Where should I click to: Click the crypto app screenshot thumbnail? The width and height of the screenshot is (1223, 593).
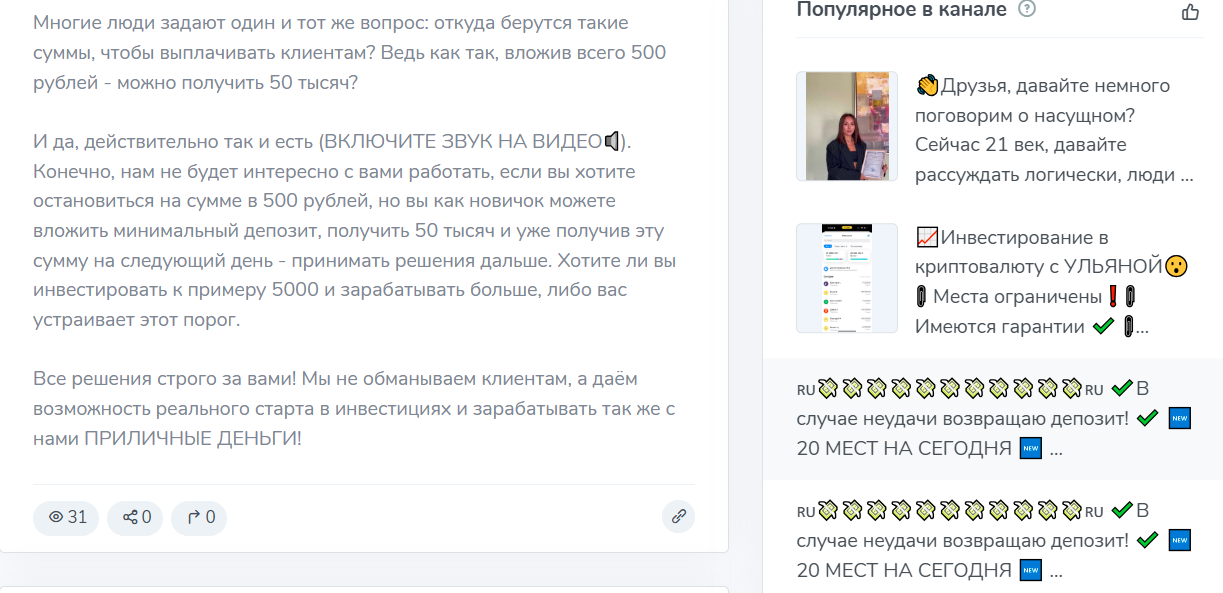[846, 277]
